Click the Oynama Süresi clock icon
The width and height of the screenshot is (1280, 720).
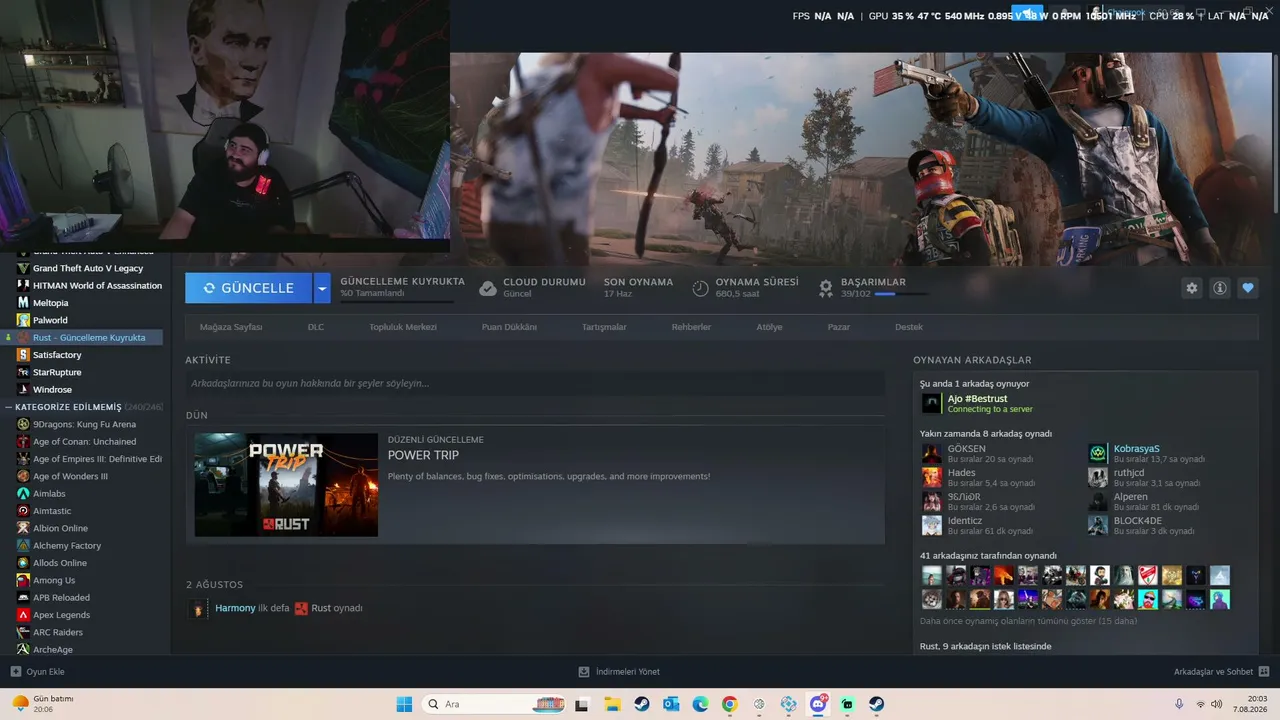point(700,288)
